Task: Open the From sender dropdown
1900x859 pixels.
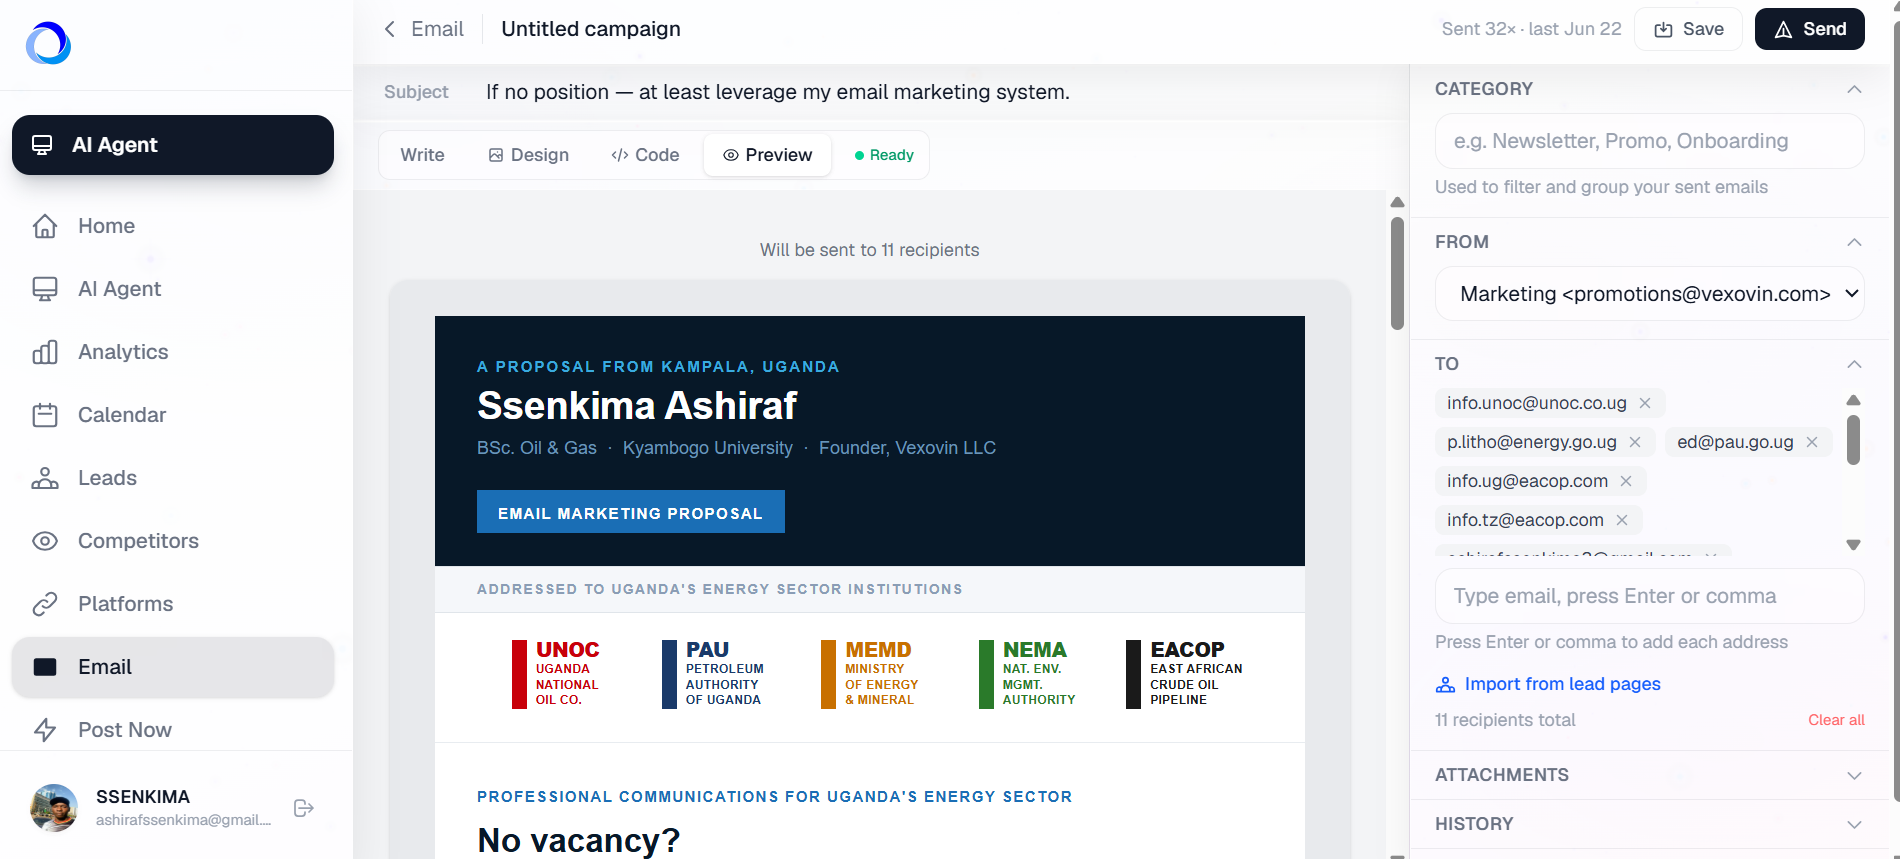Action: tap(1650, 294)
